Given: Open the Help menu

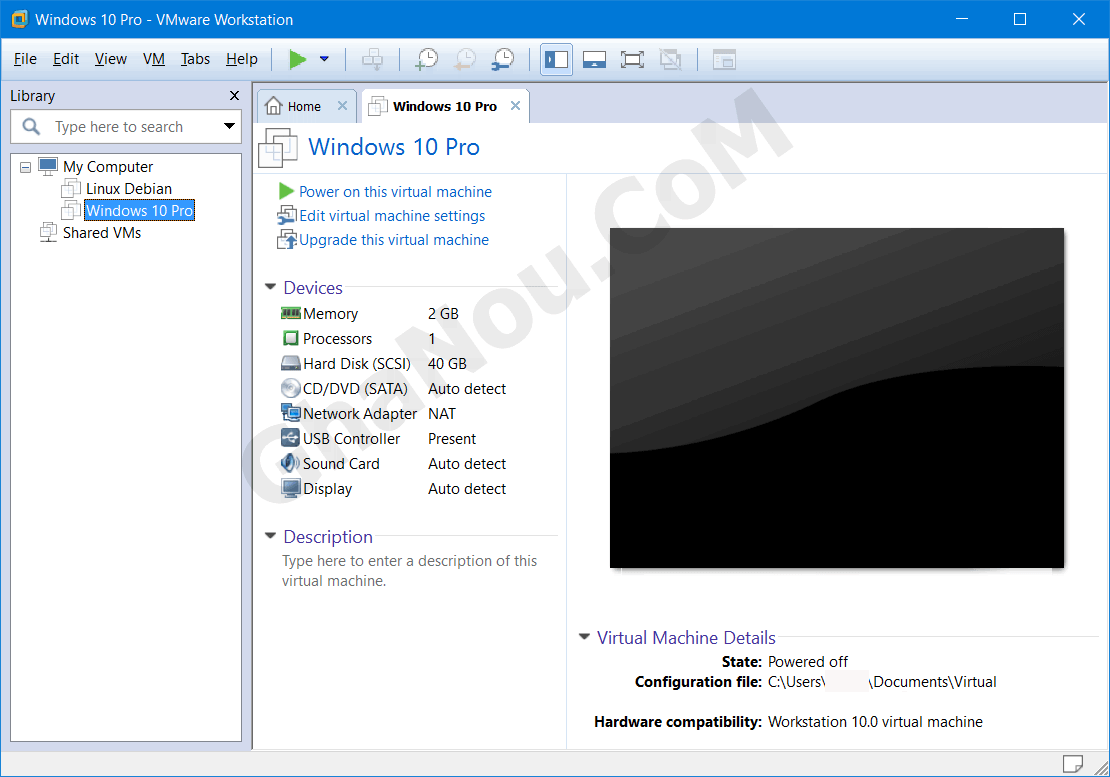Looking at the screenshot, I should coord(241,59).
